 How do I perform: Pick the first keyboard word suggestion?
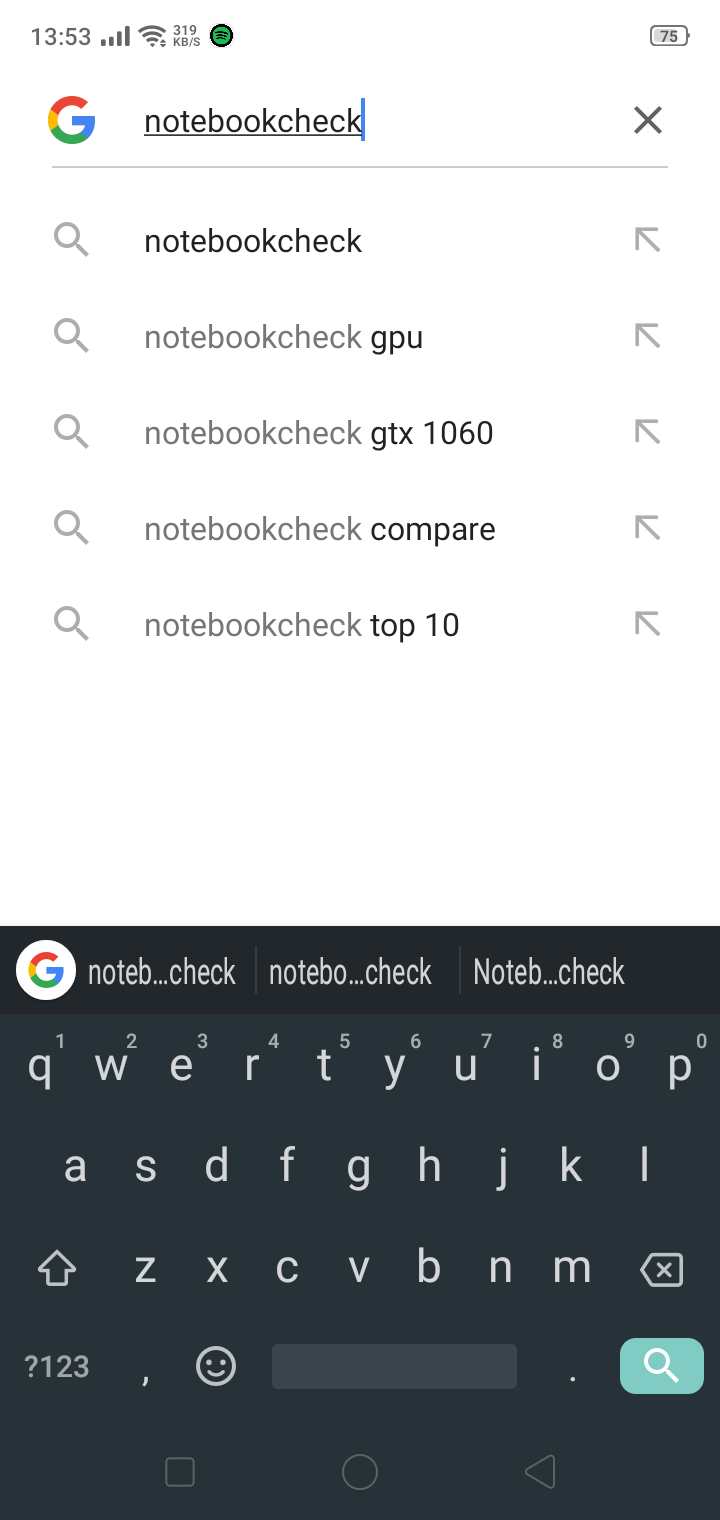coord(162,972)
